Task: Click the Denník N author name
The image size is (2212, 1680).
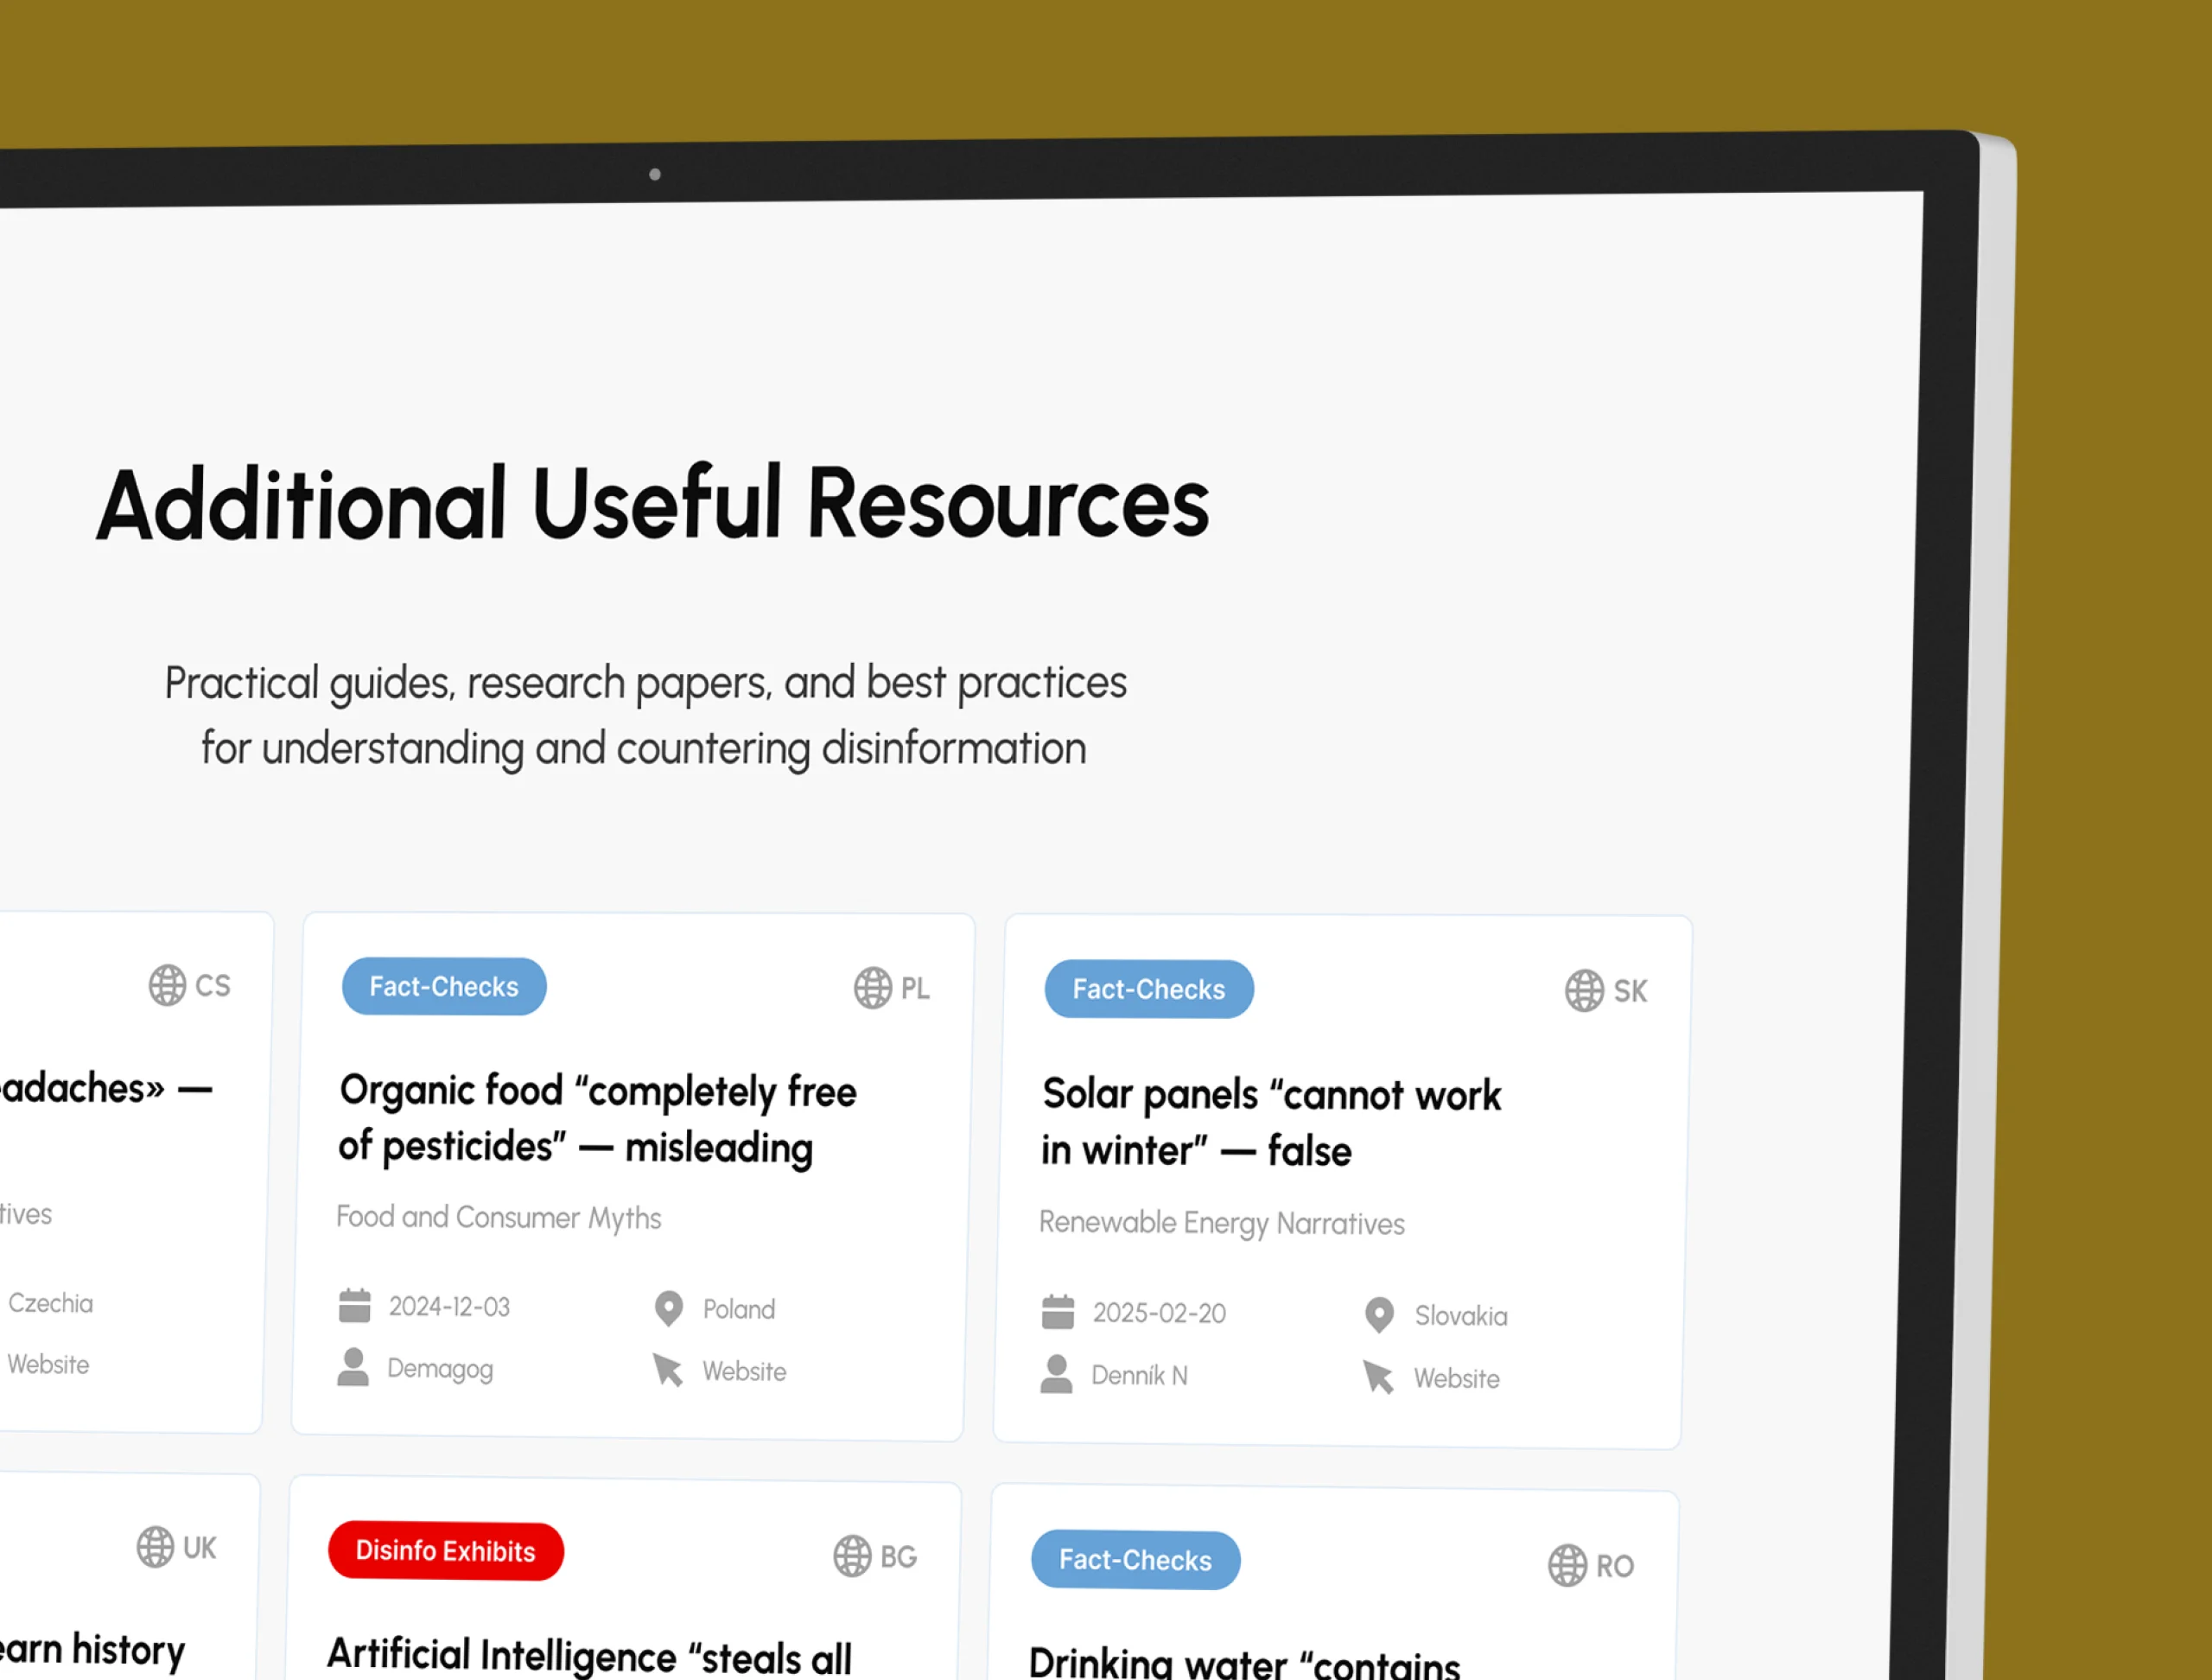Action: (1139, 1375)
